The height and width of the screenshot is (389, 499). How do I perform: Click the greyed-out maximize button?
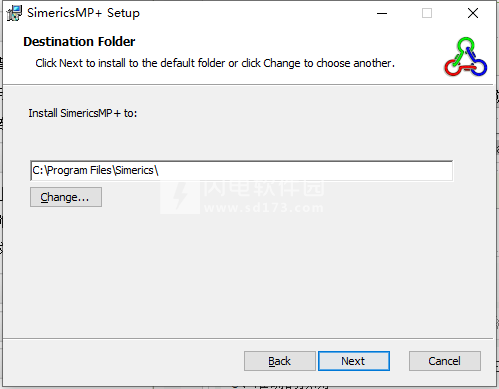(x=427, y=13)
